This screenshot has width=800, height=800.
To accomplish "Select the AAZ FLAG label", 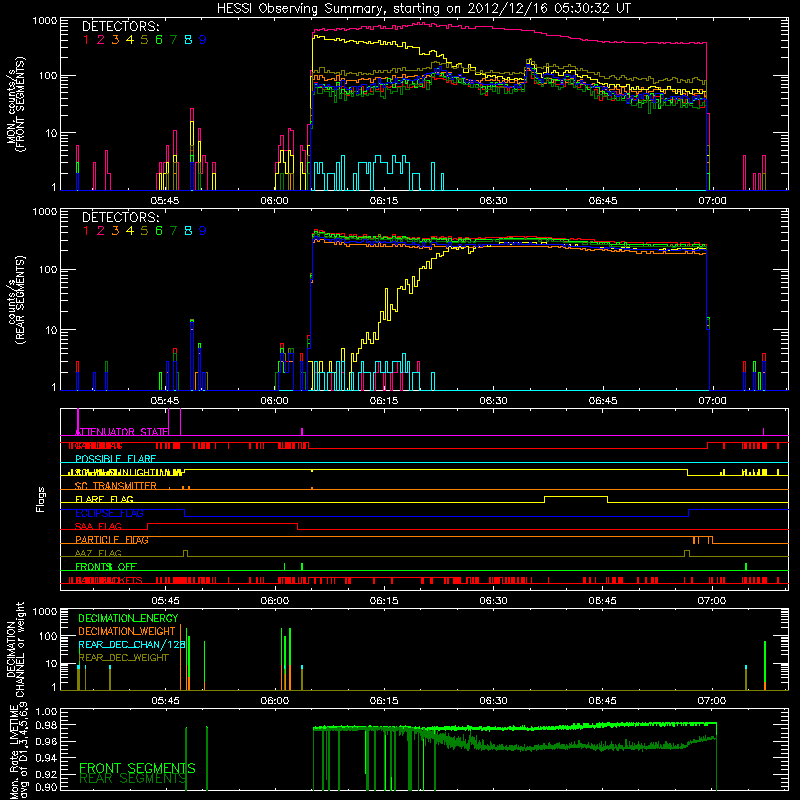I will [98, 553].
